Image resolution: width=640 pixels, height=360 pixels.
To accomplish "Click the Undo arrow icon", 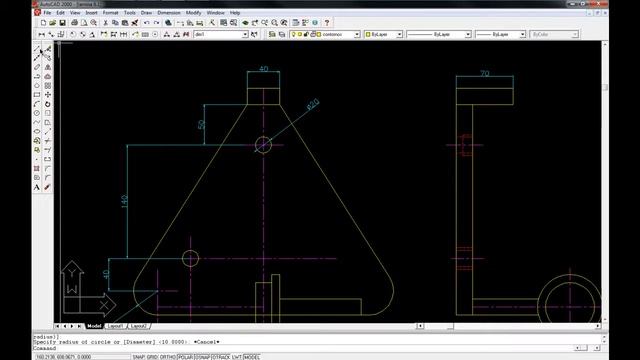I will 147,23.
